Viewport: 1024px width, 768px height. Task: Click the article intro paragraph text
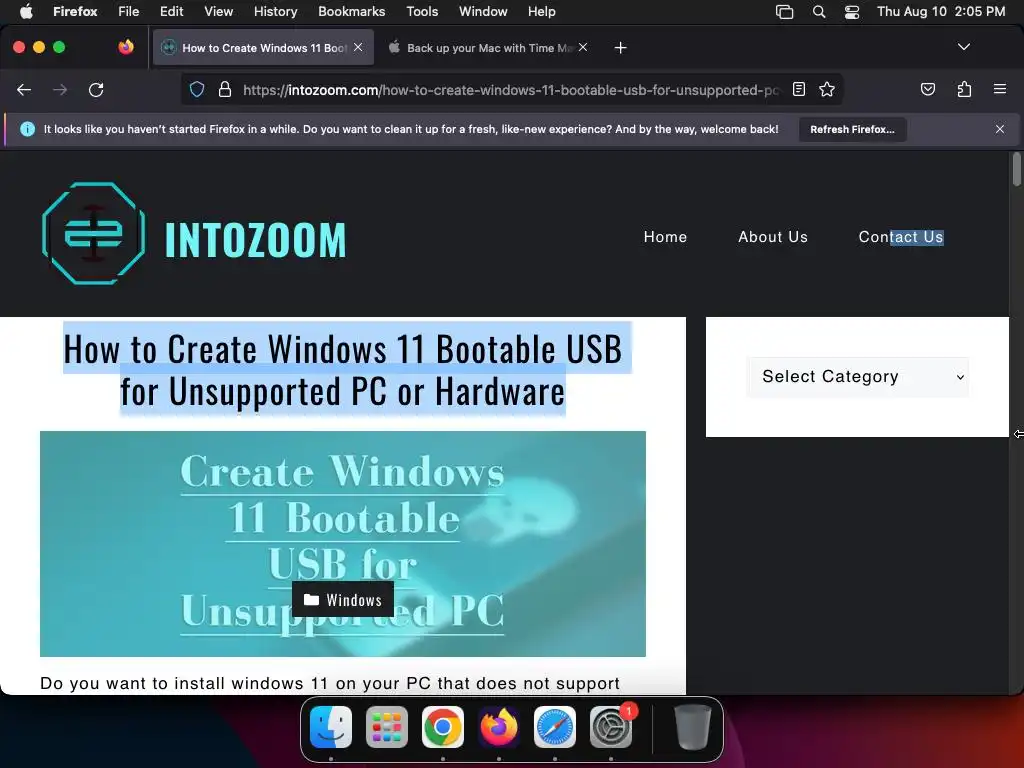coord(330,683)
